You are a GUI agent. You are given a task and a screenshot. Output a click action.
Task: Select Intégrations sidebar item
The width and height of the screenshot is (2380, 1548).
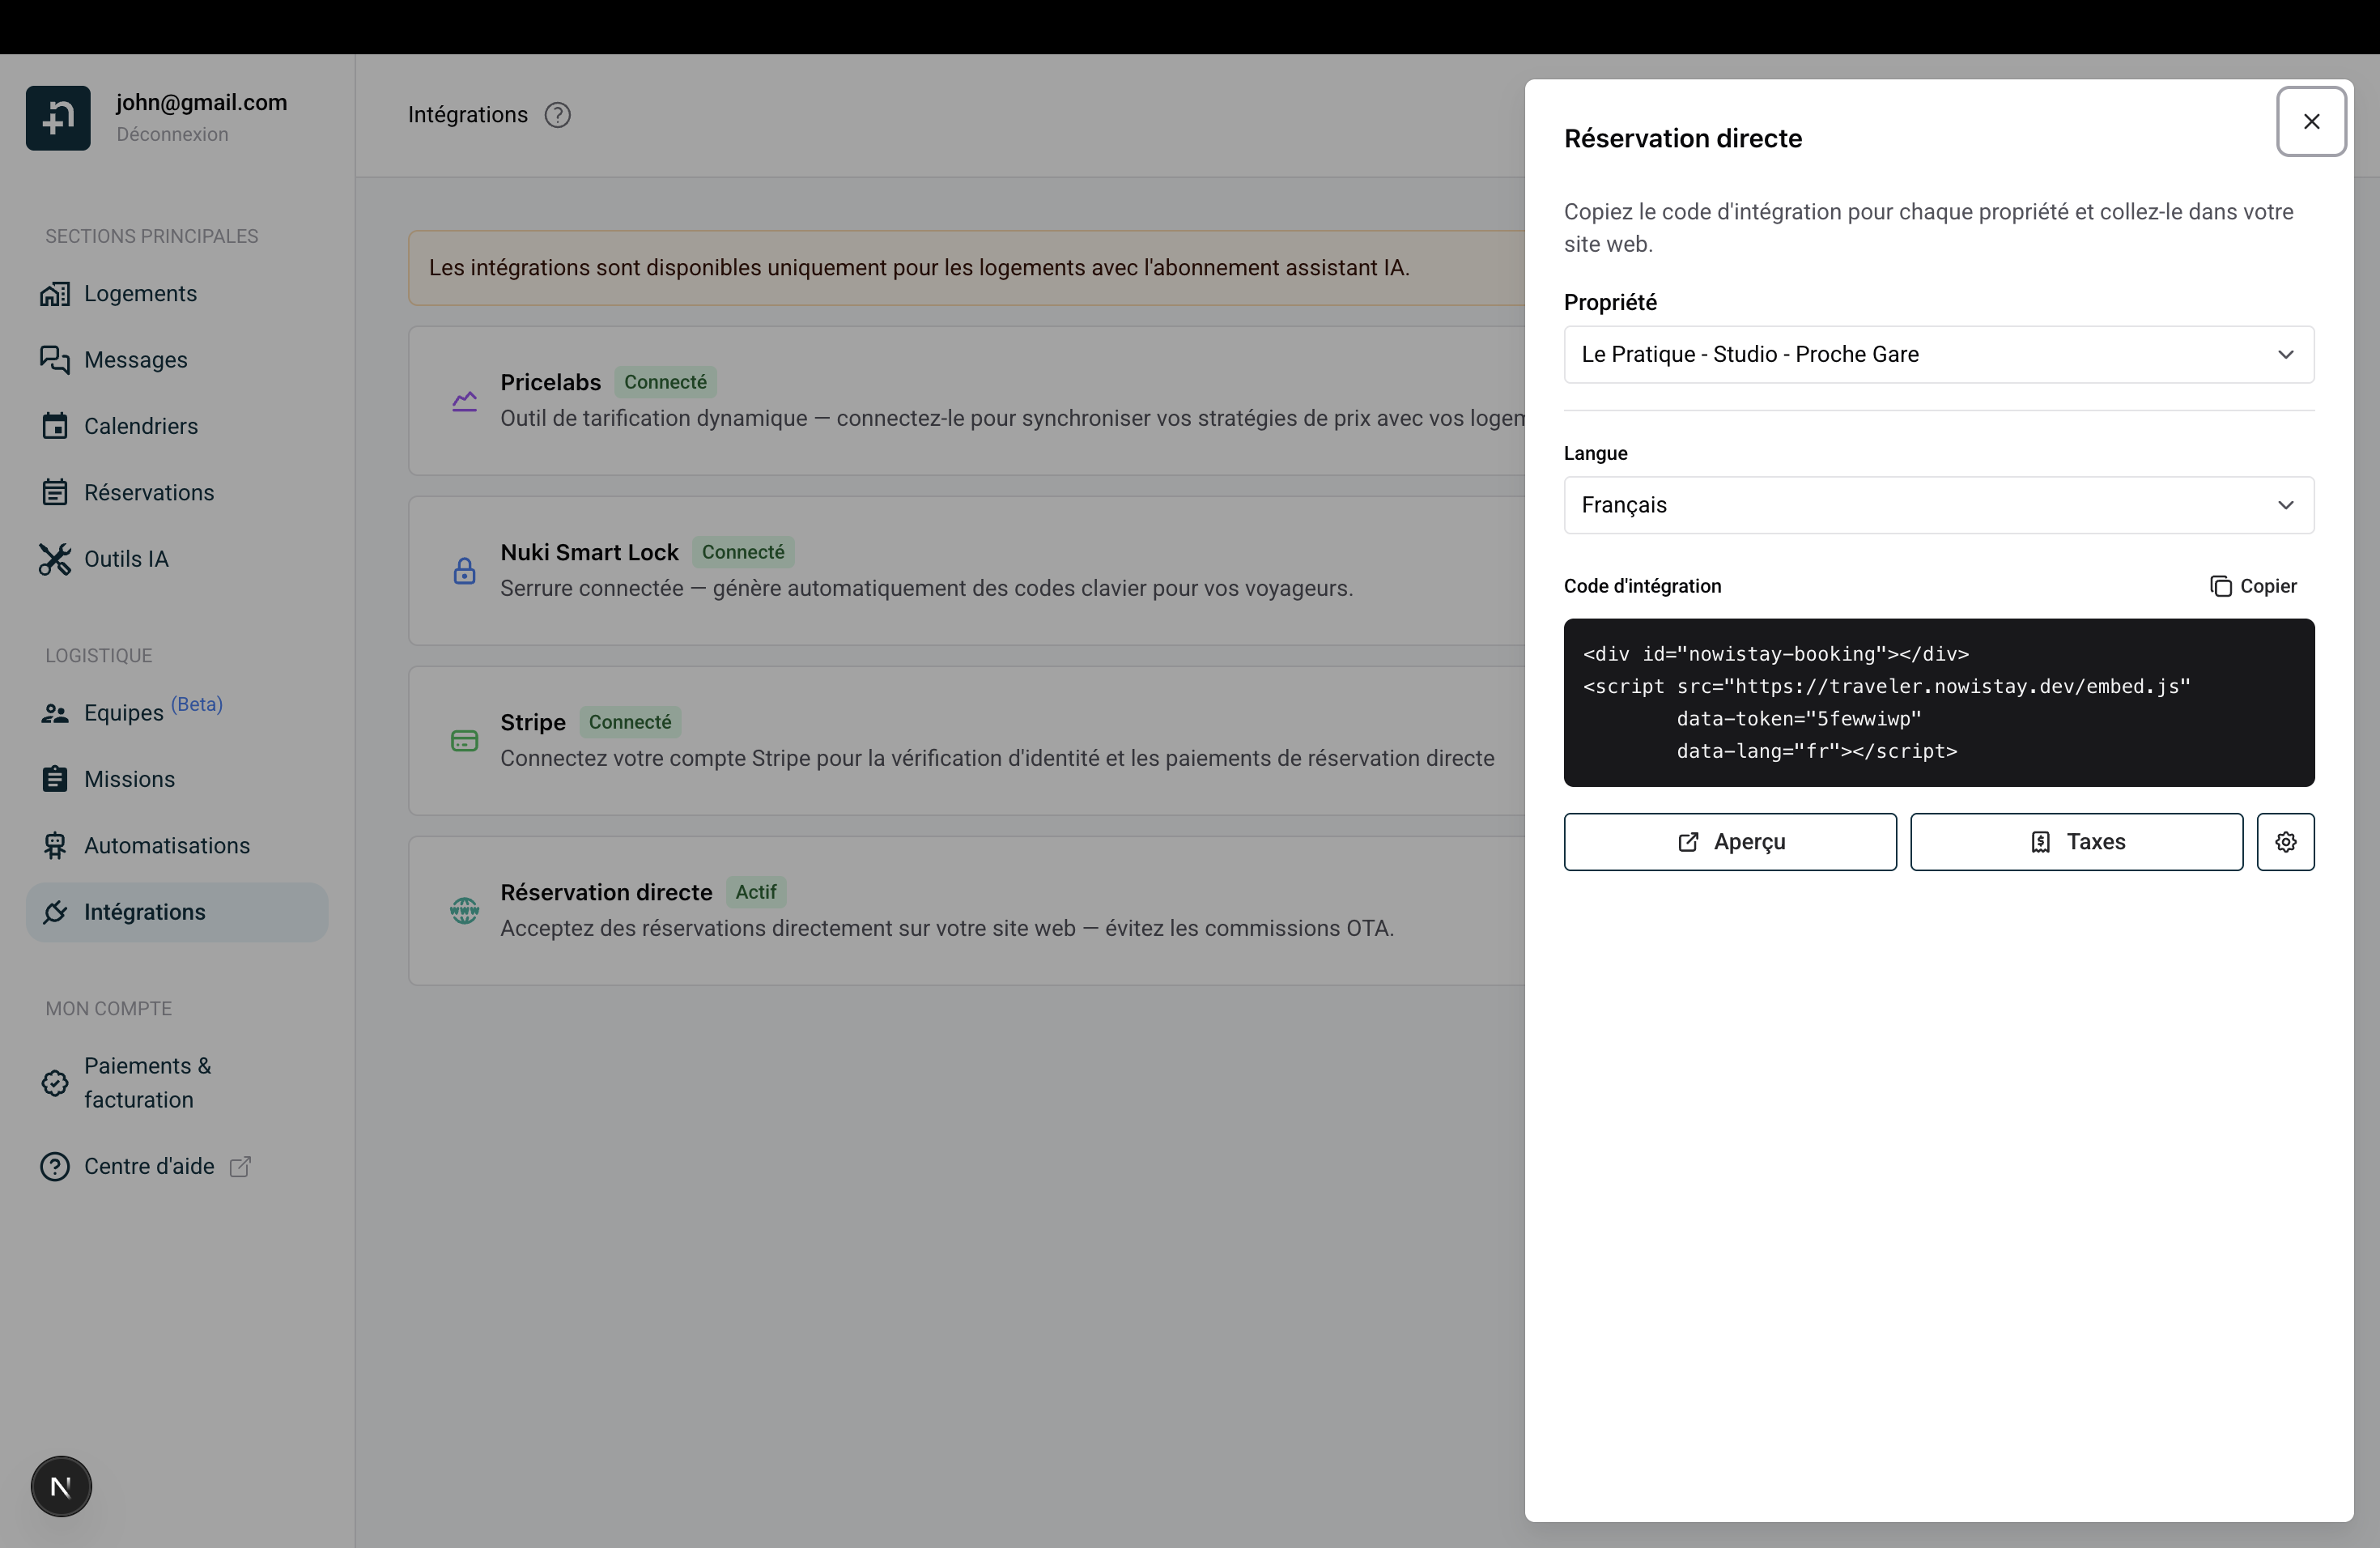tap(177, 912)
